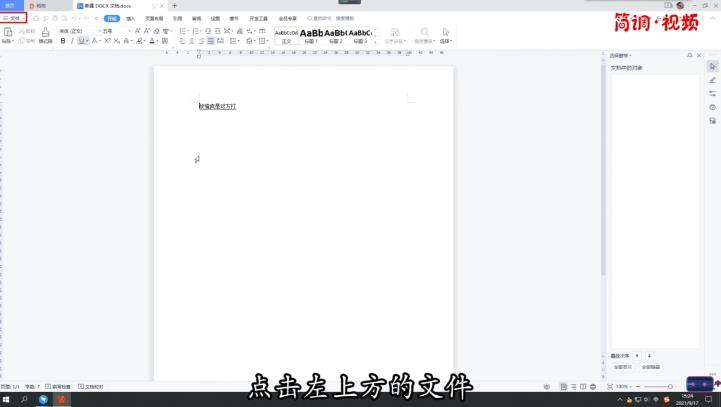Click the 全部显示 button in selection pane

tap(622, 367)
